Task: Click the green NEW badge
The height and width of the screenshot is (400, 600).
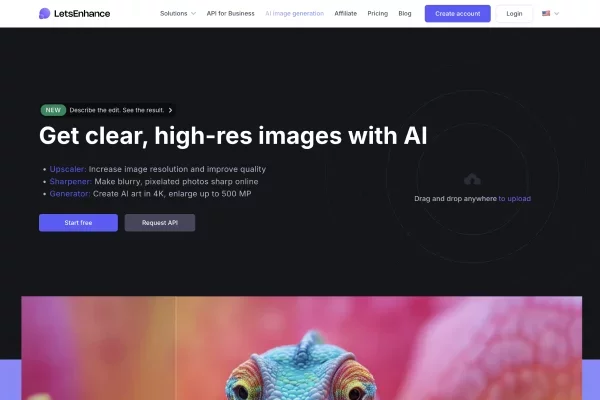Action: (53, 110)
